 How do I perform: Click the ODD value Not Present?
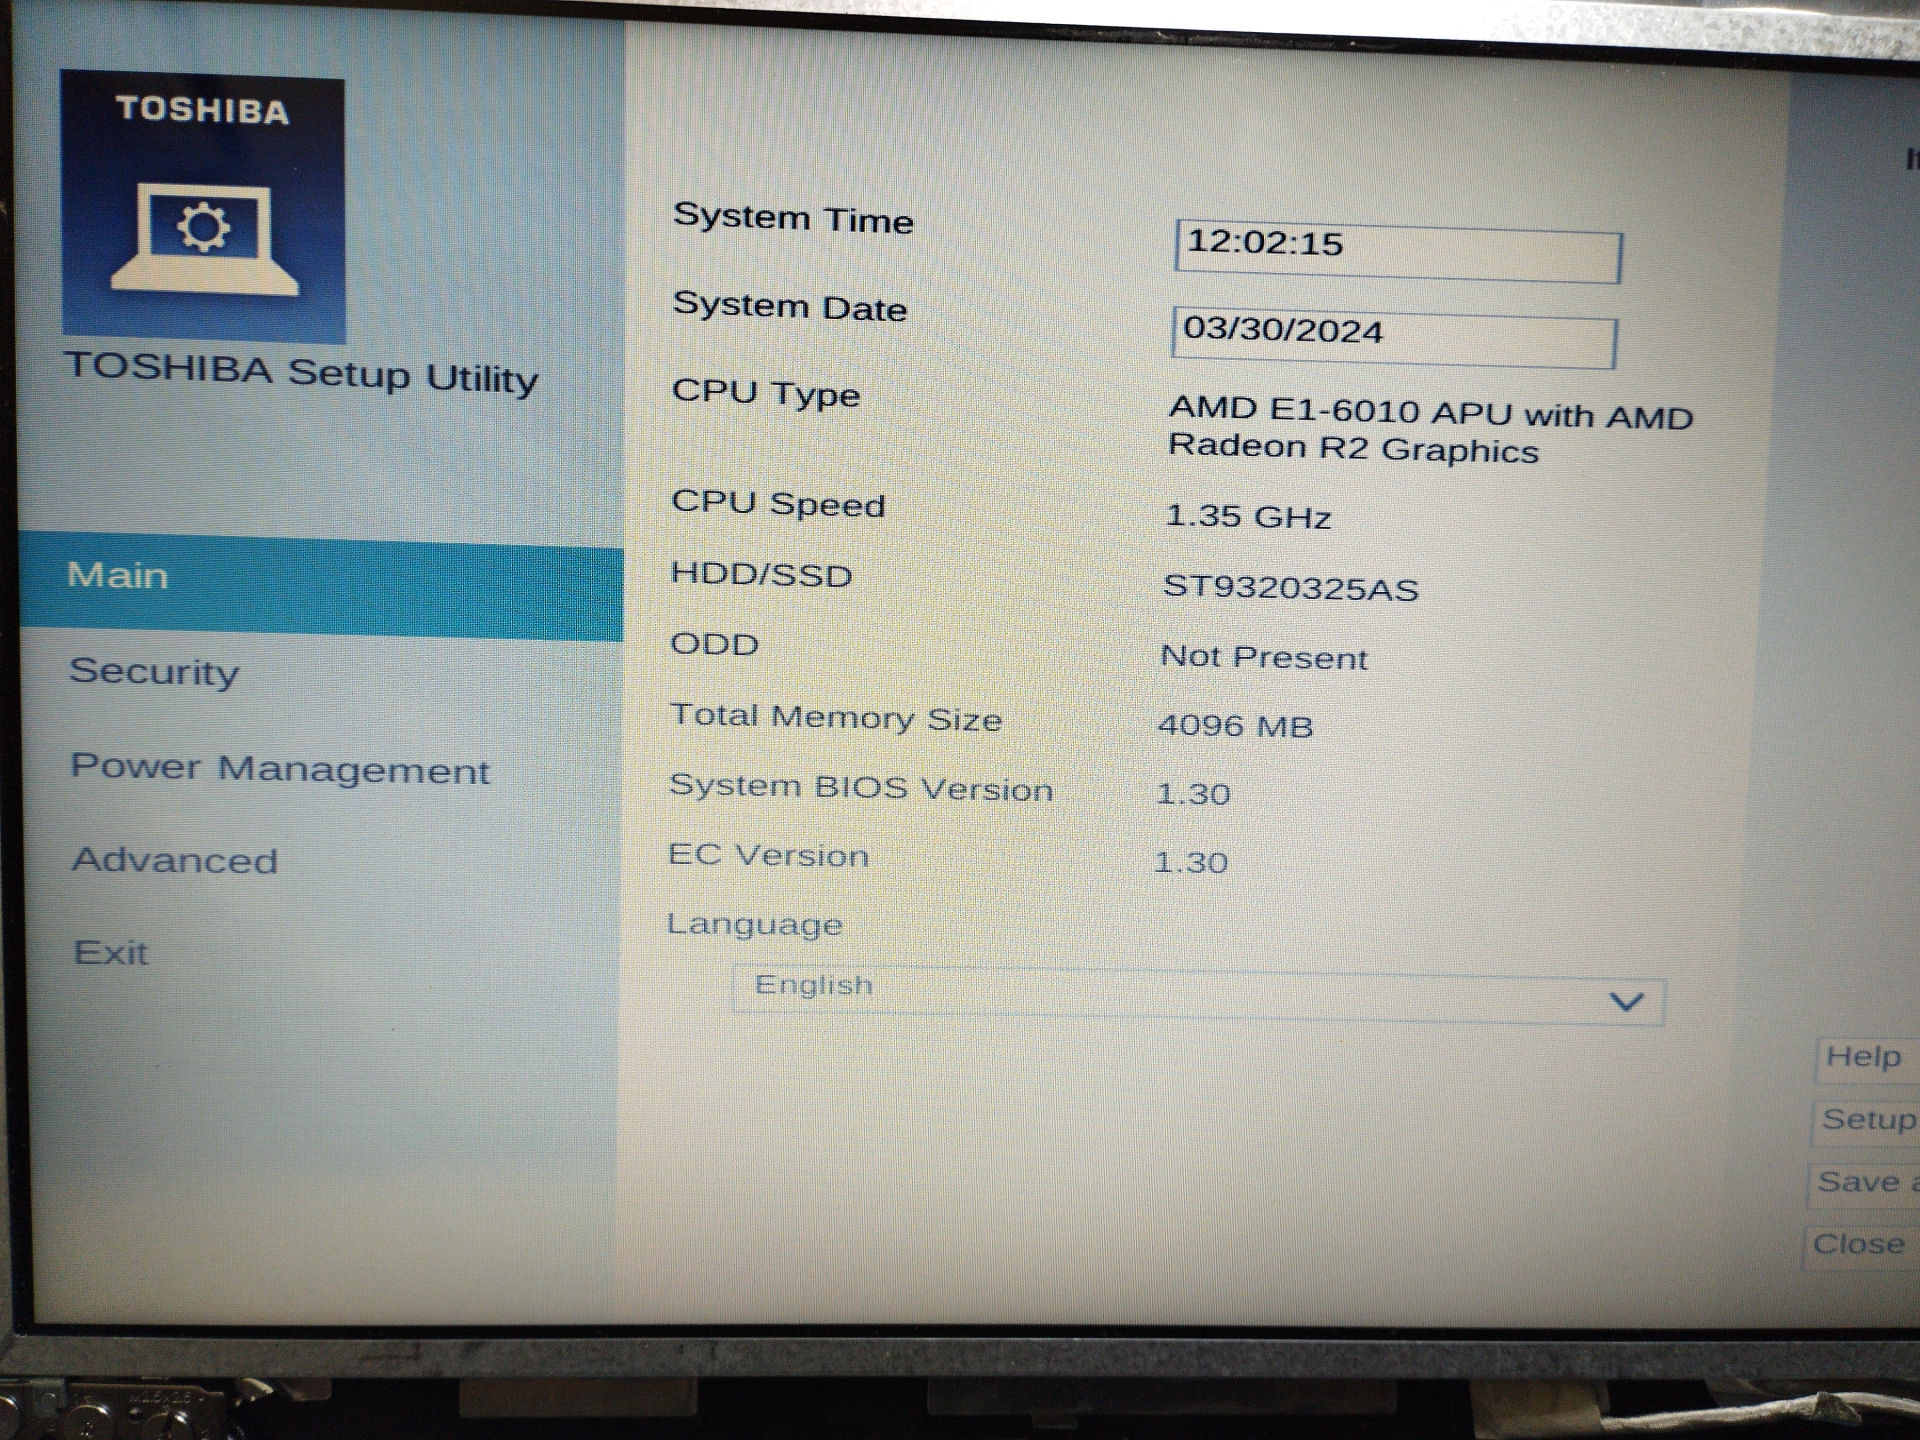click(x=1263, y=657)
